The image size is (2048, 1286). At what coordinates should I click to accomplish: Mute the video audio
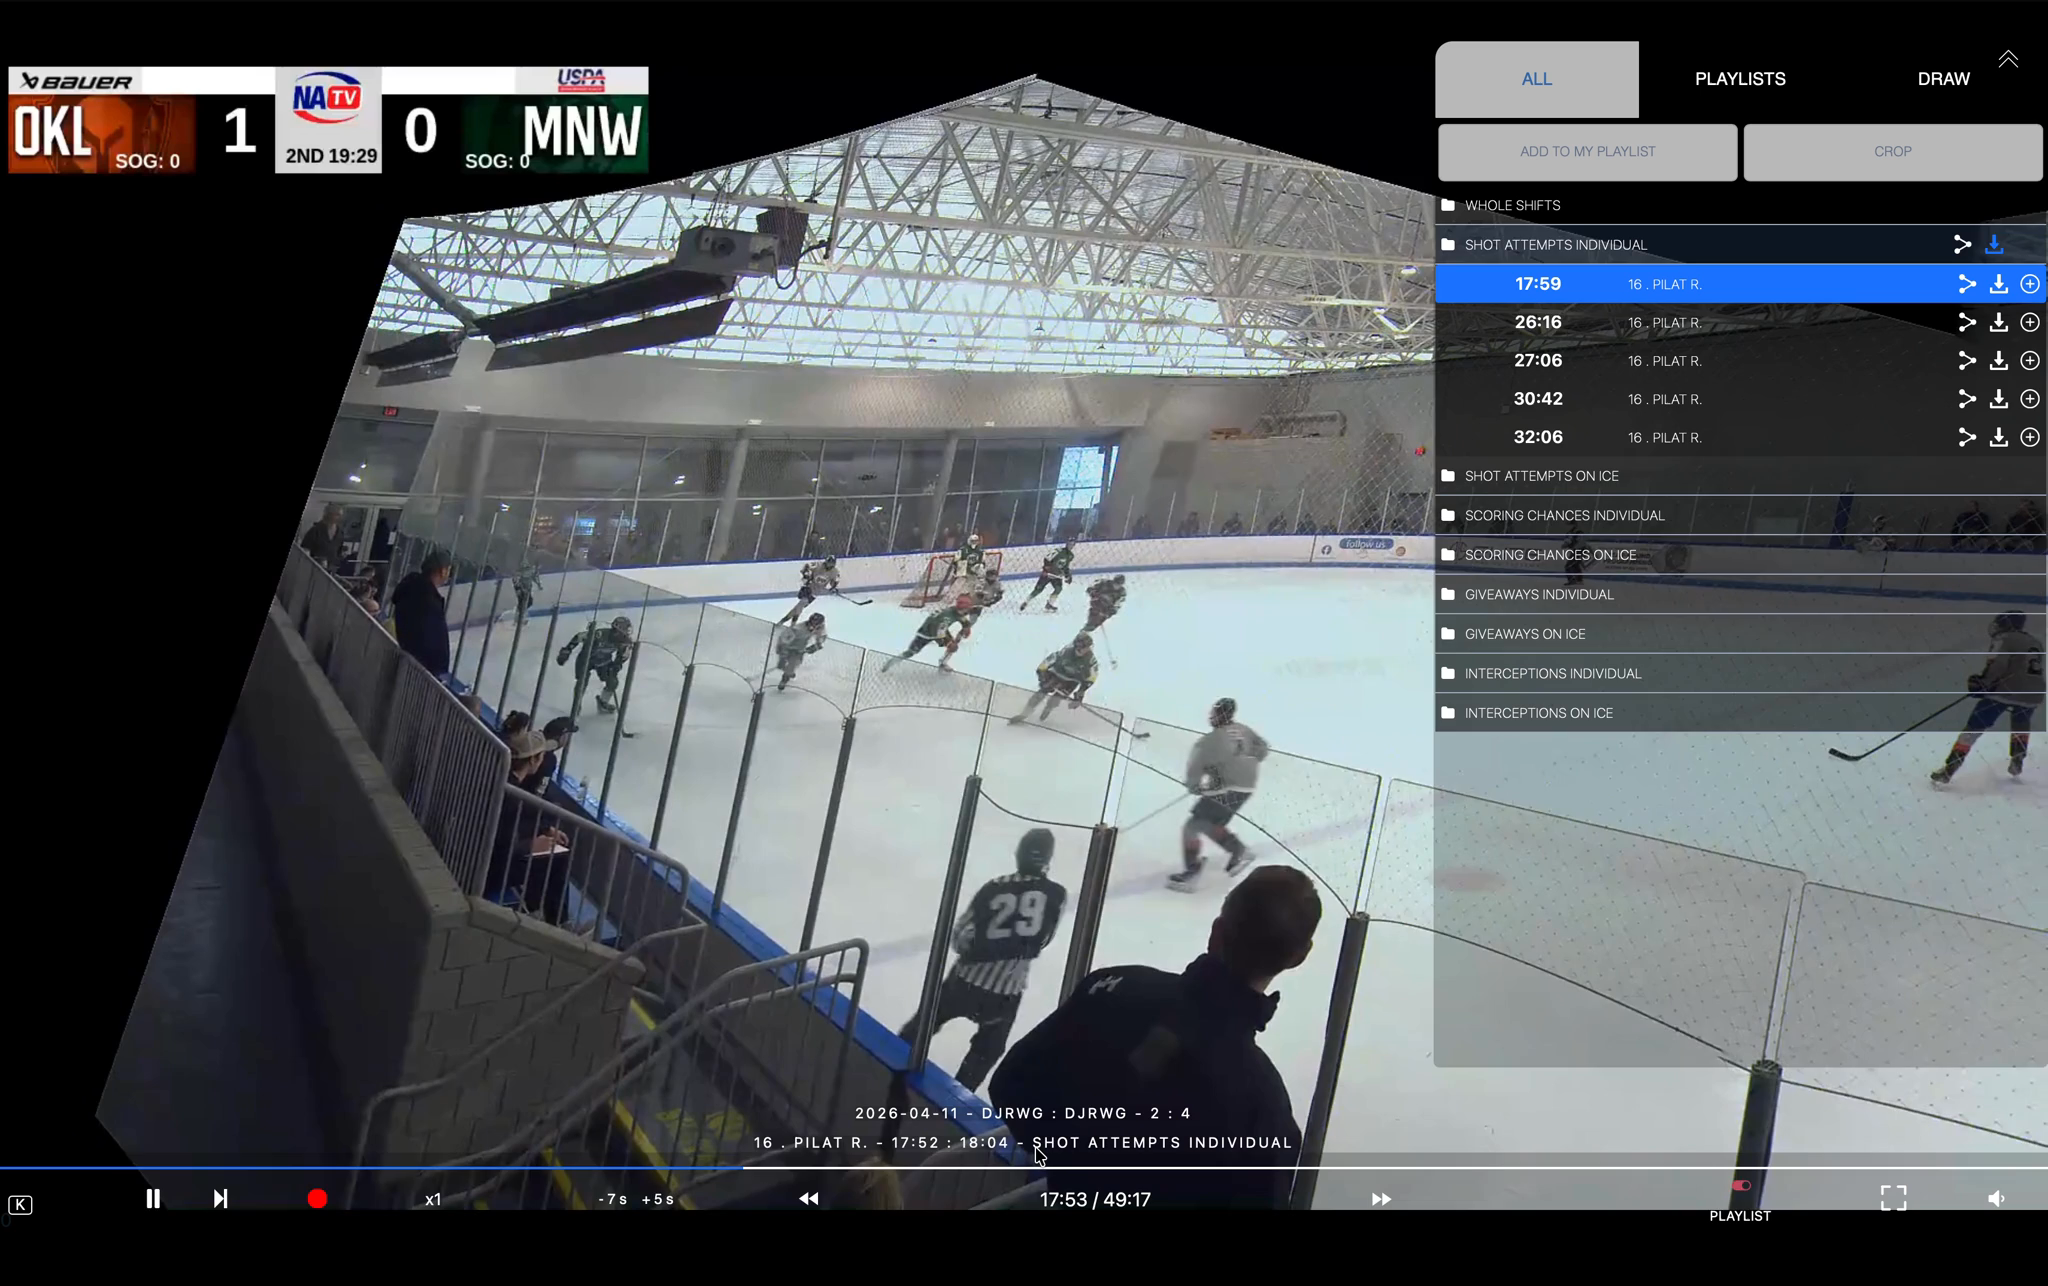(x=1996, y=1198)
